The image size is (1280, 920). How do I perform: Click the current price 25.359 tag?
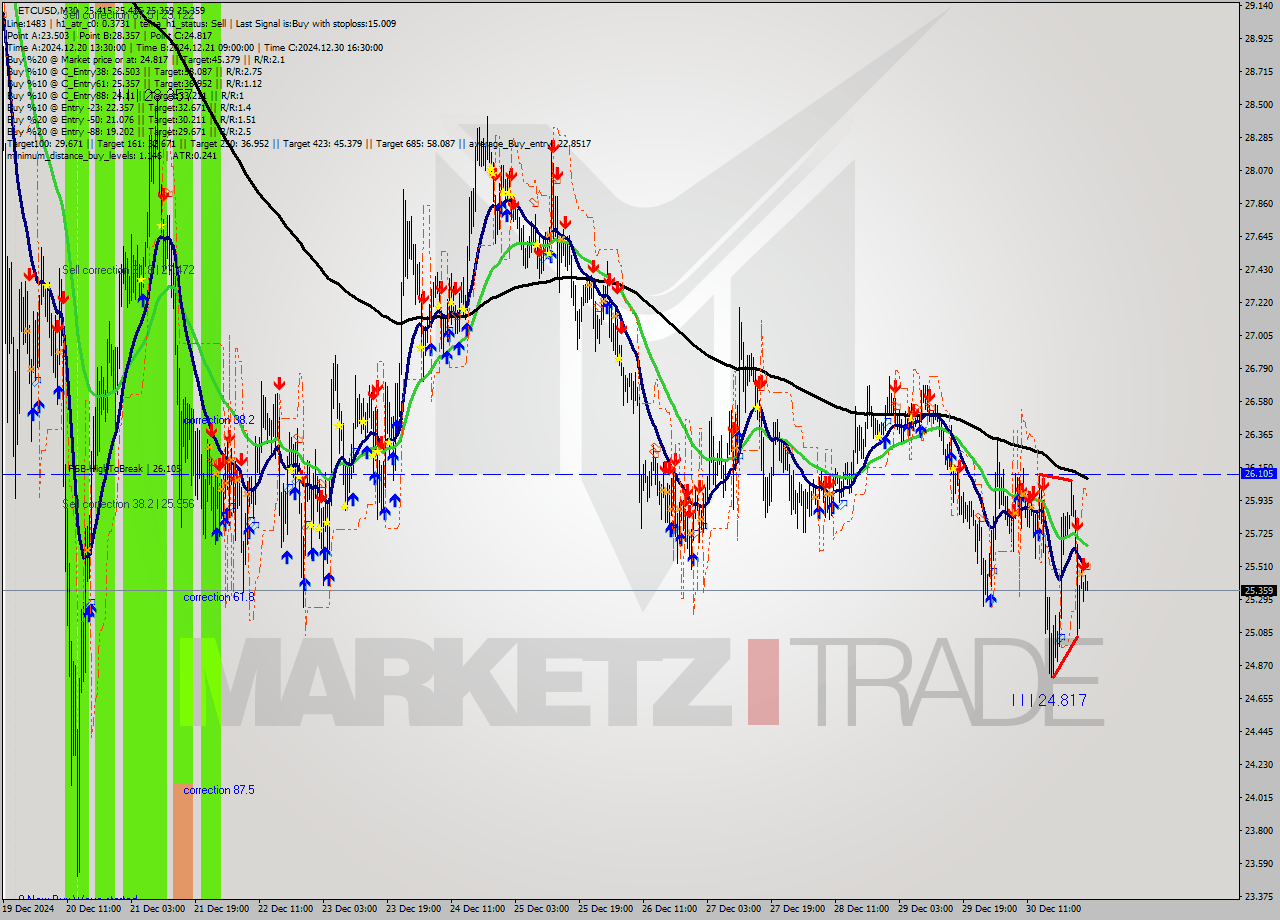pyautogui.click(x=1259, y=590)
